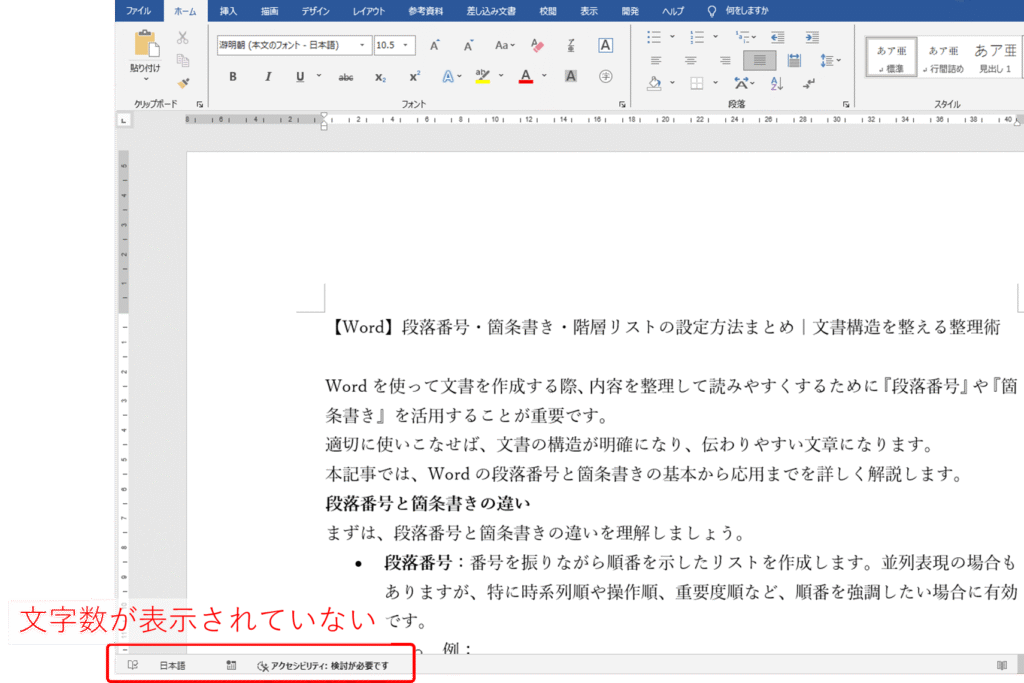This screenshot has height=683, width=1024.
Task: Expand the bullets library dropdown arrow
Action: click(x=672, y=37)
